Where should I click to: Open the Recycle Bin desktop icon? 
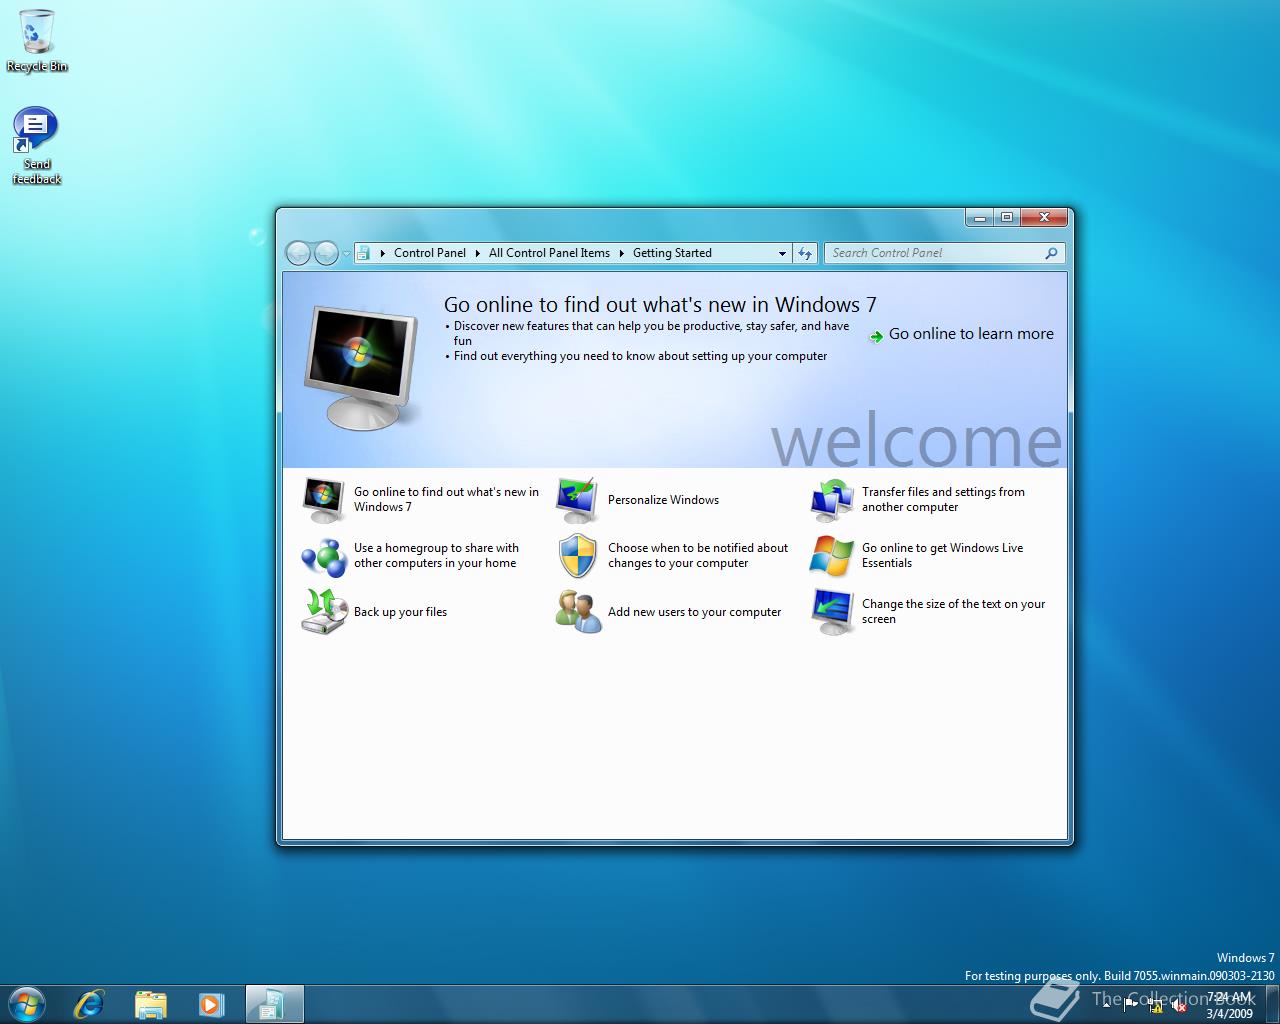click(x=37, y=40)
